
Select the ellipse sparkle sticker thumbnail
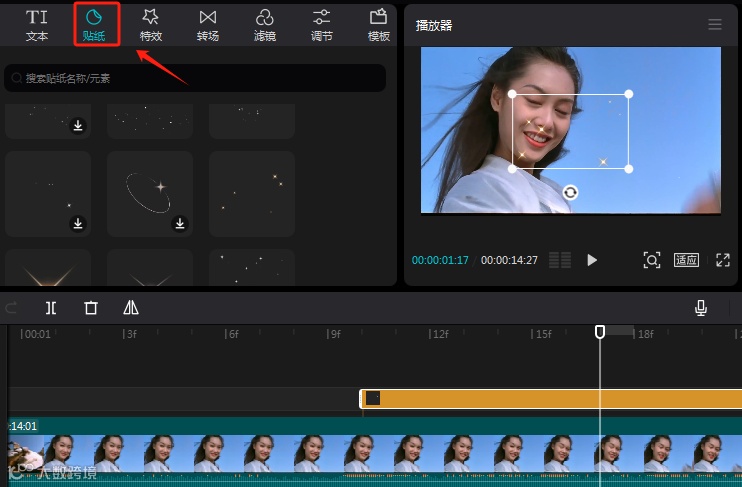150,194
